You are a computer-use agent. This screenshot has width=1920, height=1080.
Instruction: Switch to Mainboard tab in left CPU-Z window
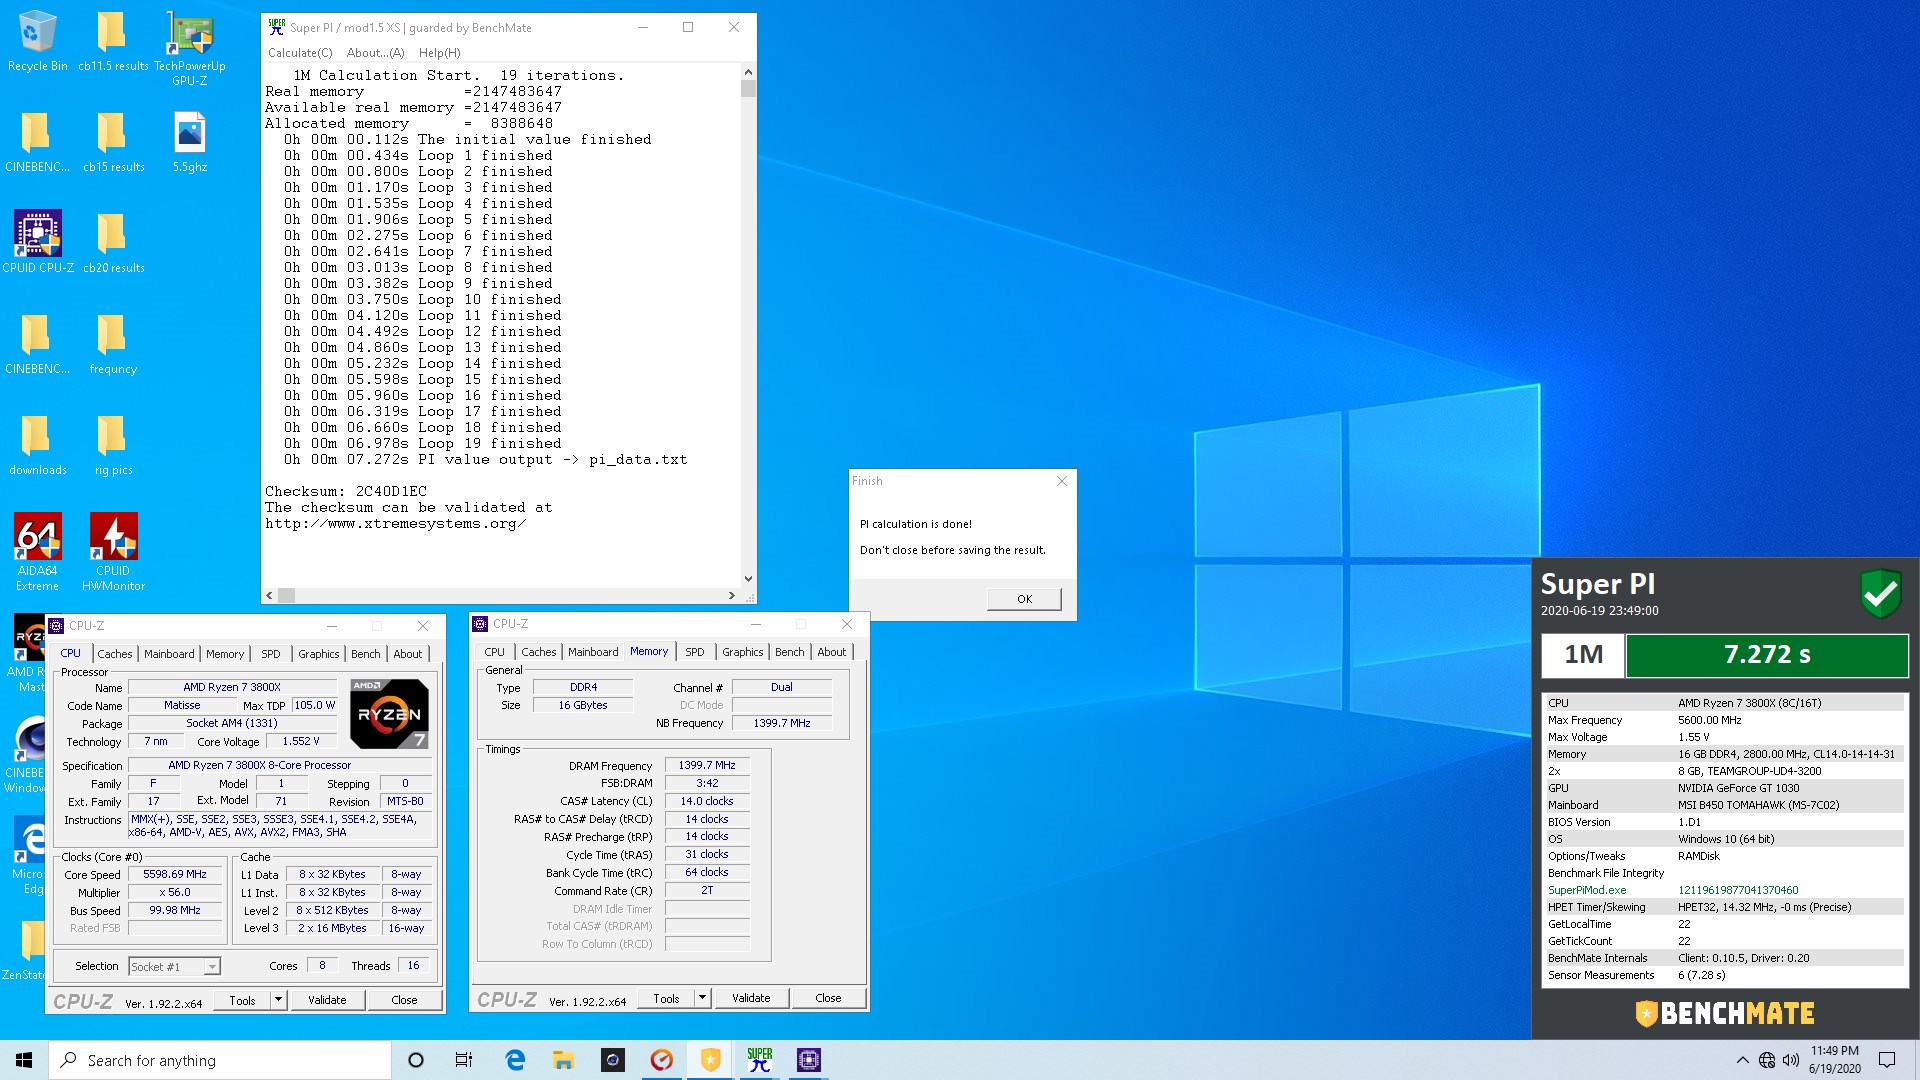click(169, 654)
